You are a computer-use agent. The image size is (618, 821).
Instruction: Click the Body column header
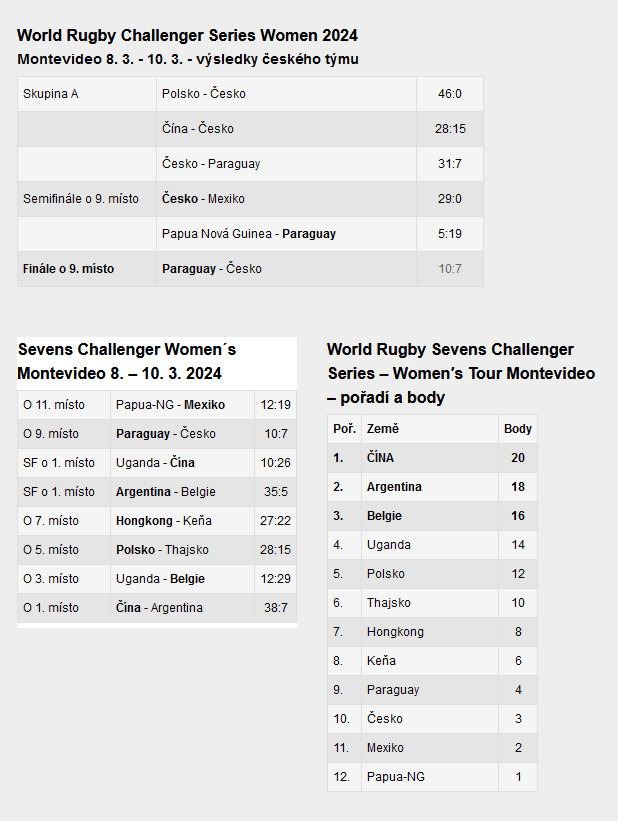tap(517, 429)
